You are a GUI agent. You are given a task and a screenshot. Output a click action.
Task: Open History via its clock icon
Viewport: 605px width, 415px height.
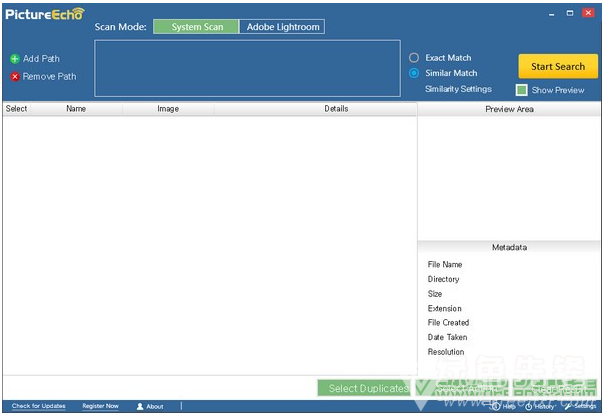tap(529, 407)
